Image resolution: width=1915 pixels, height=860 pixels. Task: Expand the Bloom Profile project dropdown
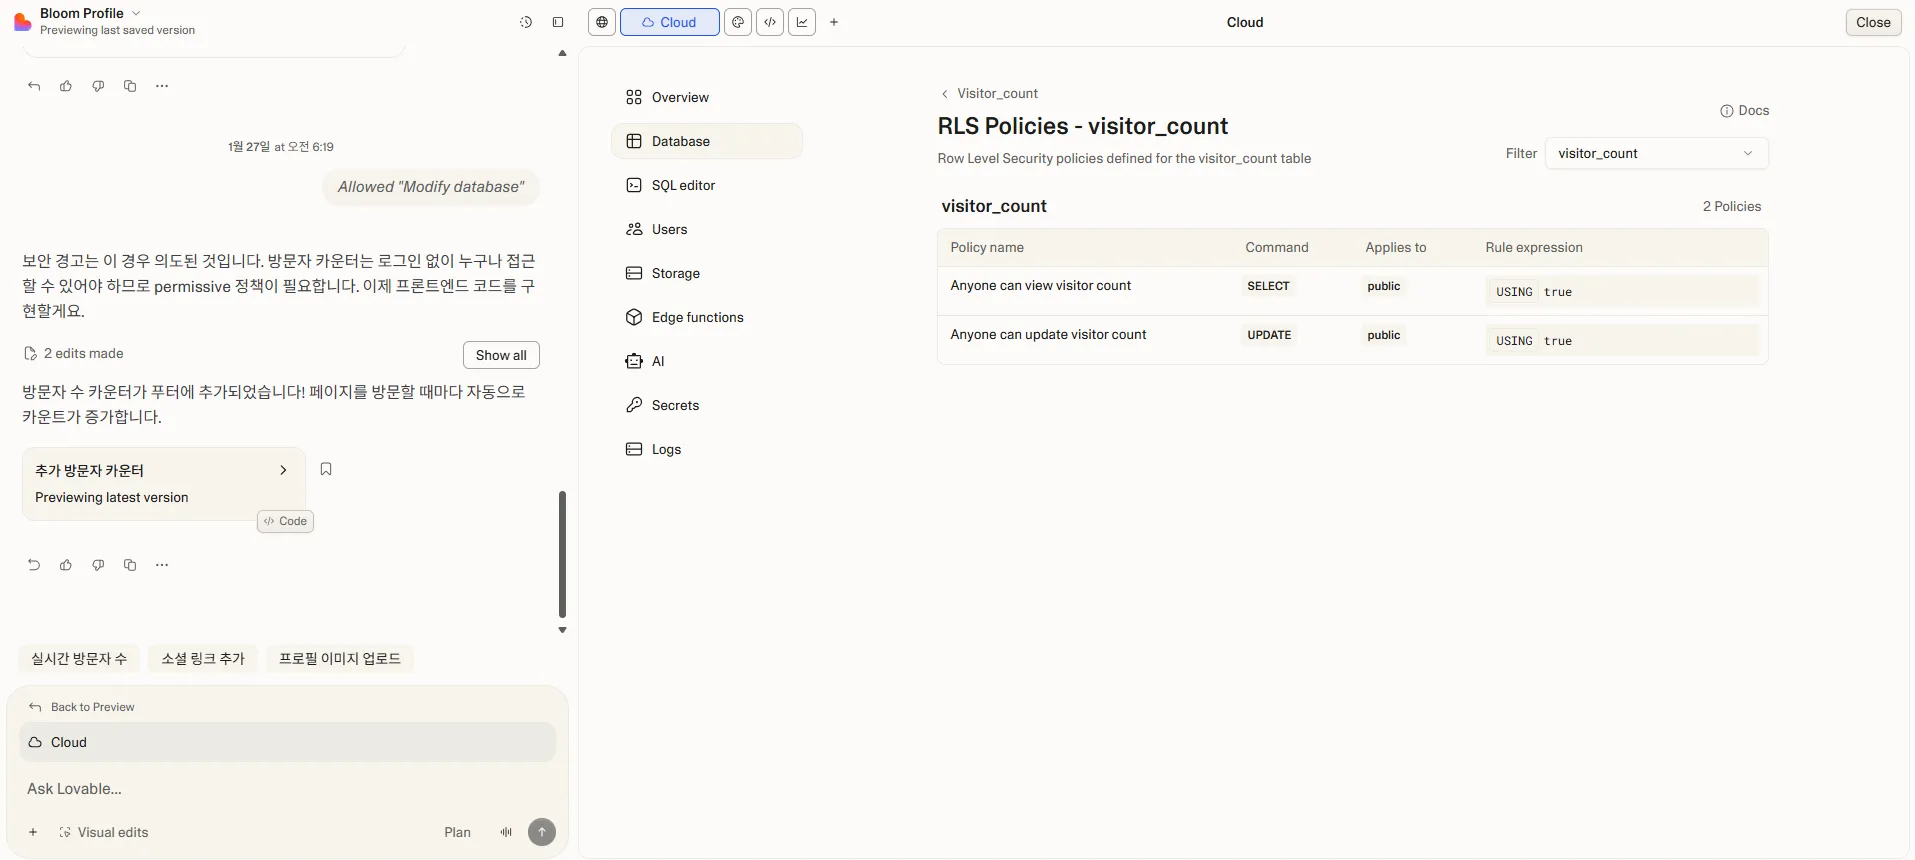click(x=90, y=13)
